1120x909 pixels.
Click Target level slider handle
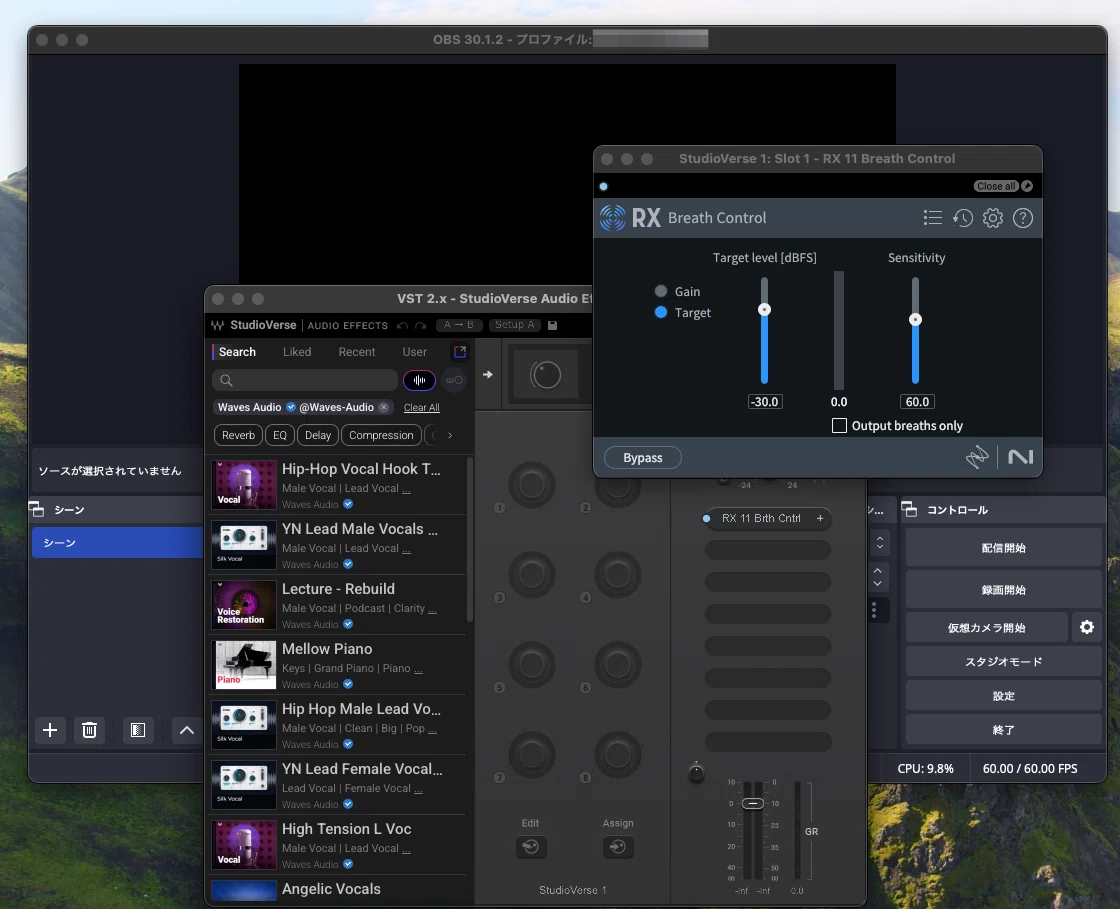764,309
